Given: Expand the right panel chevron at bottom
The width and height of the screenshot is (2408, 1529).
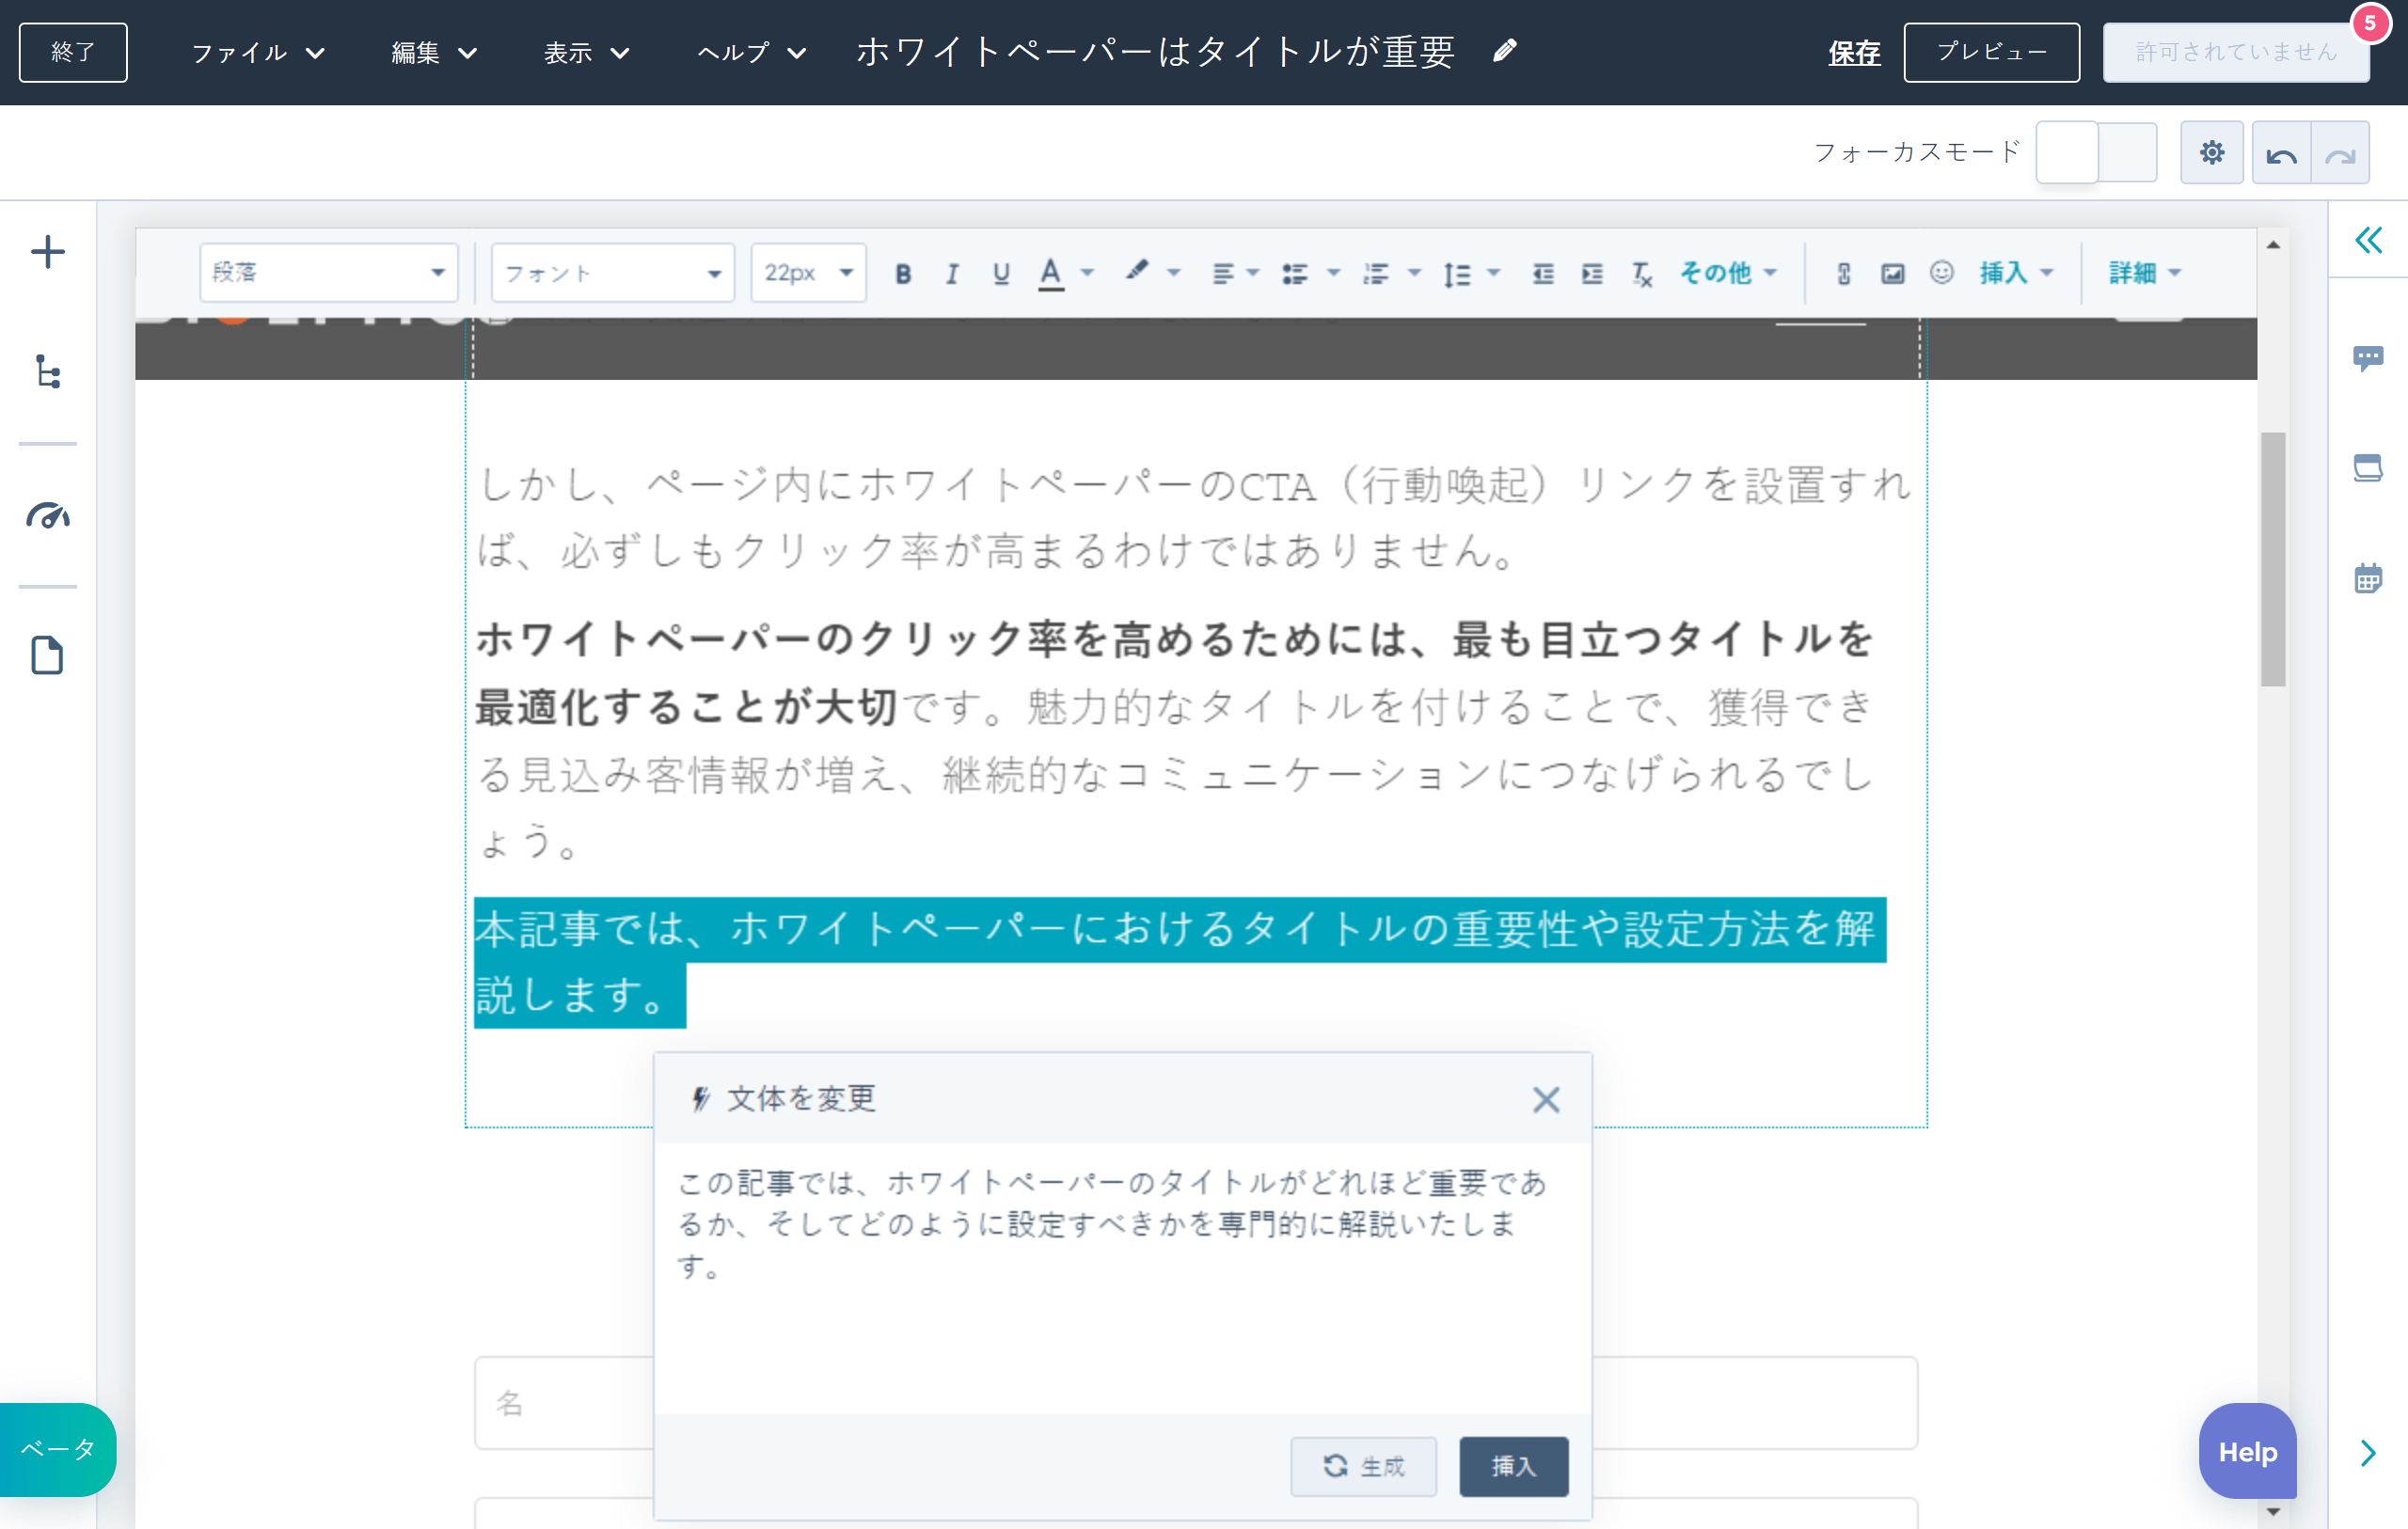Looking at the screenshot, I should click(x=2368, y=1452).
